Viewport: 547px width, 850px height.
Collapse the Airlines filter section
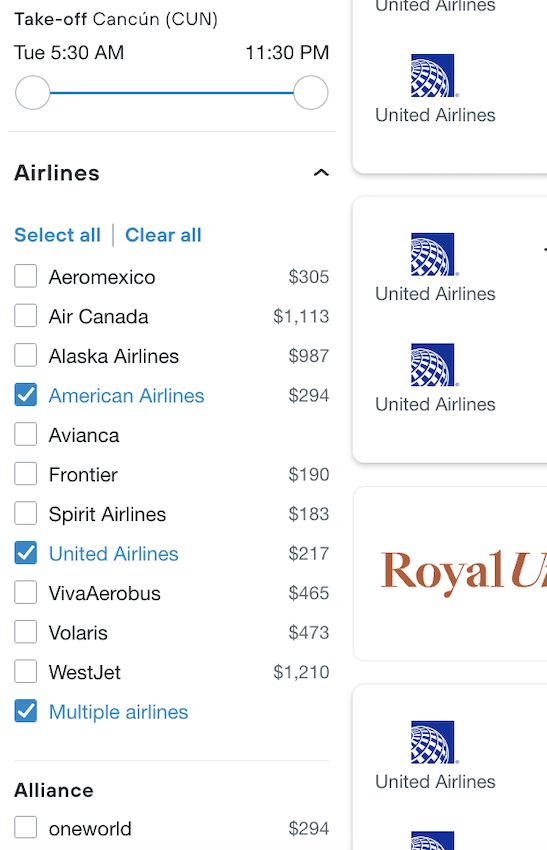(x=321, y=173)
